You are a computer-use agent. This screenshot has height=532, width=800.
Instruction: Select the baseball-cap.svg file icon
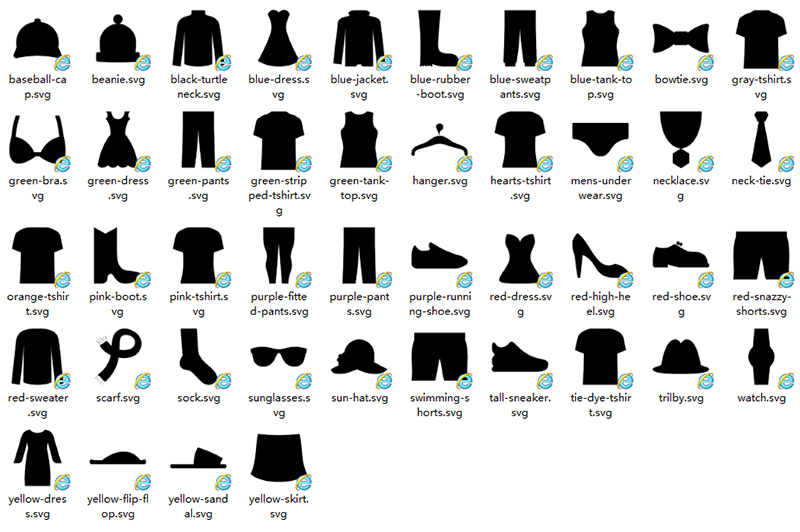click(x=36, y=40)
